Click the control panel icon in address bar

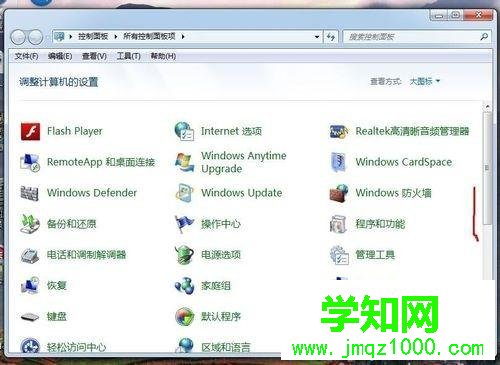60,36
